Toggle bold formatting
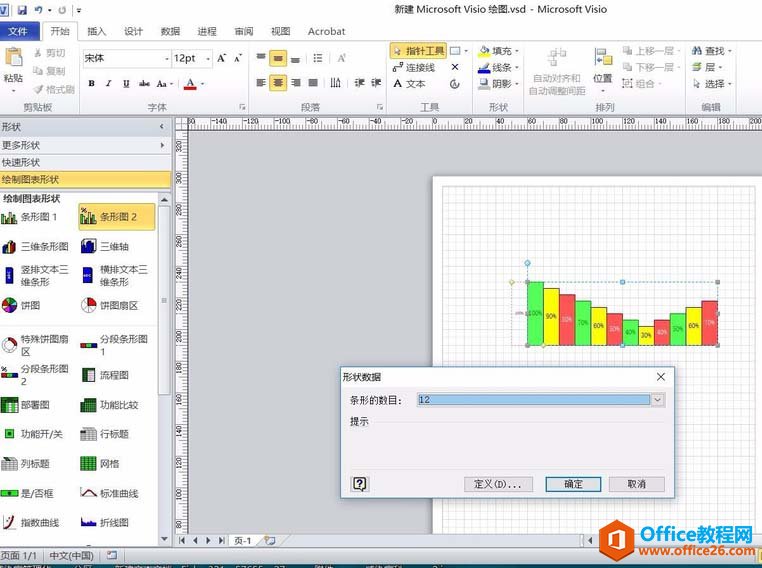Viewport: 762px width, 568px height. pos(92,84)
